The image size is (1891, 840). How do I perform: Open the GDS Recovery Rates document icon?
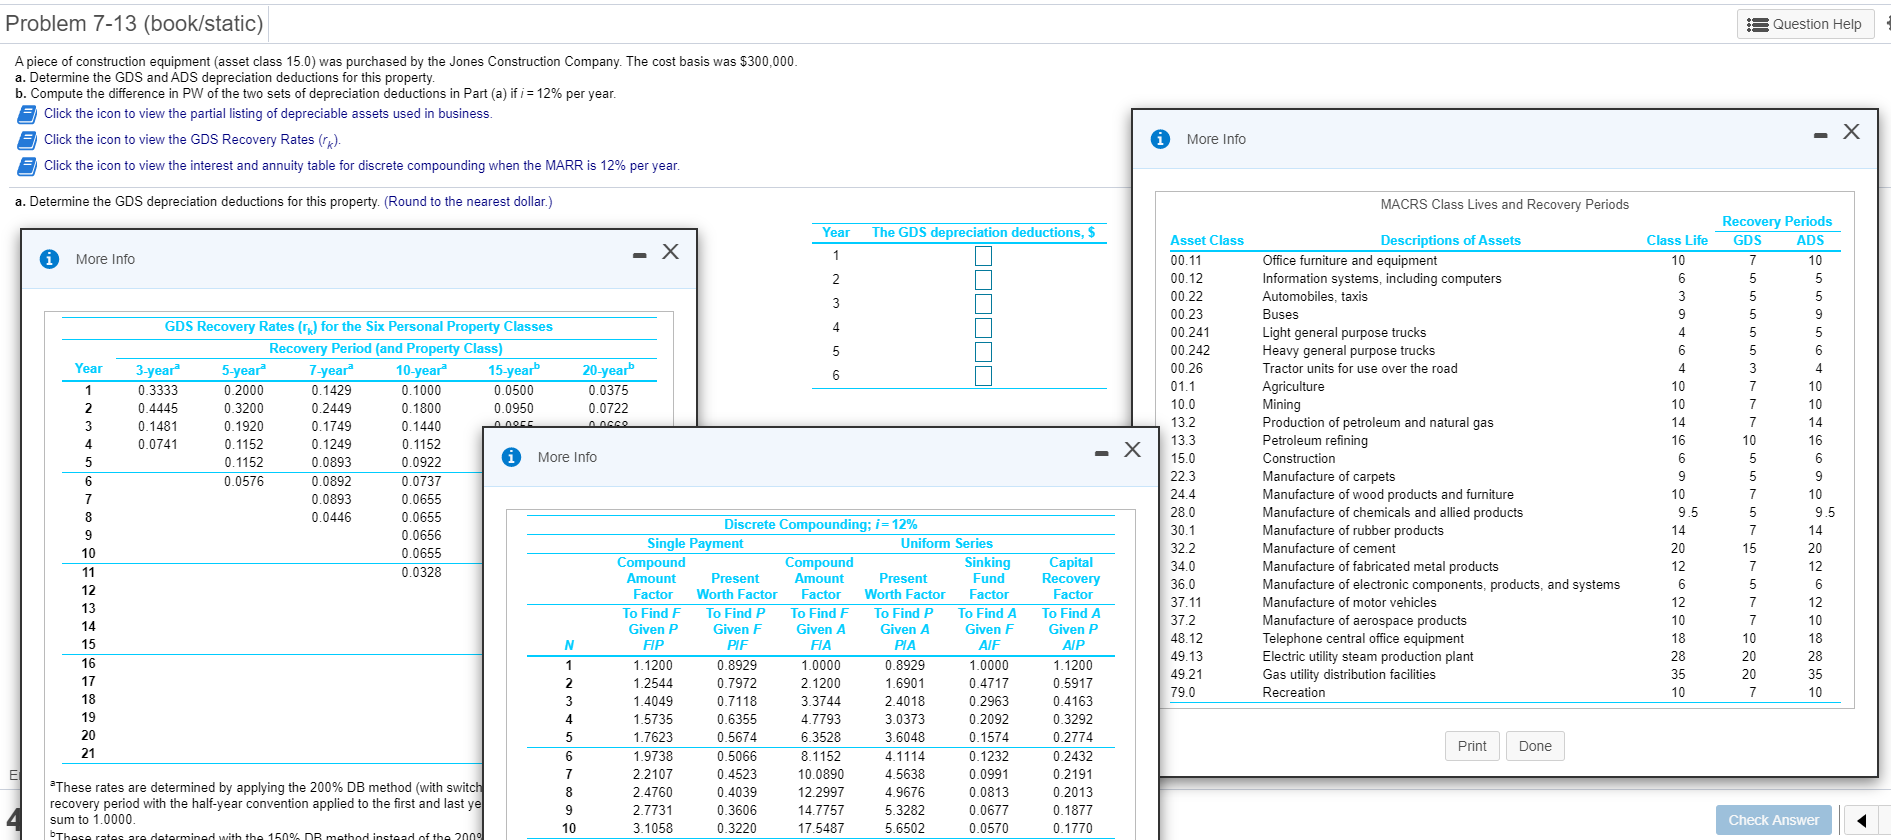[27, 140]
